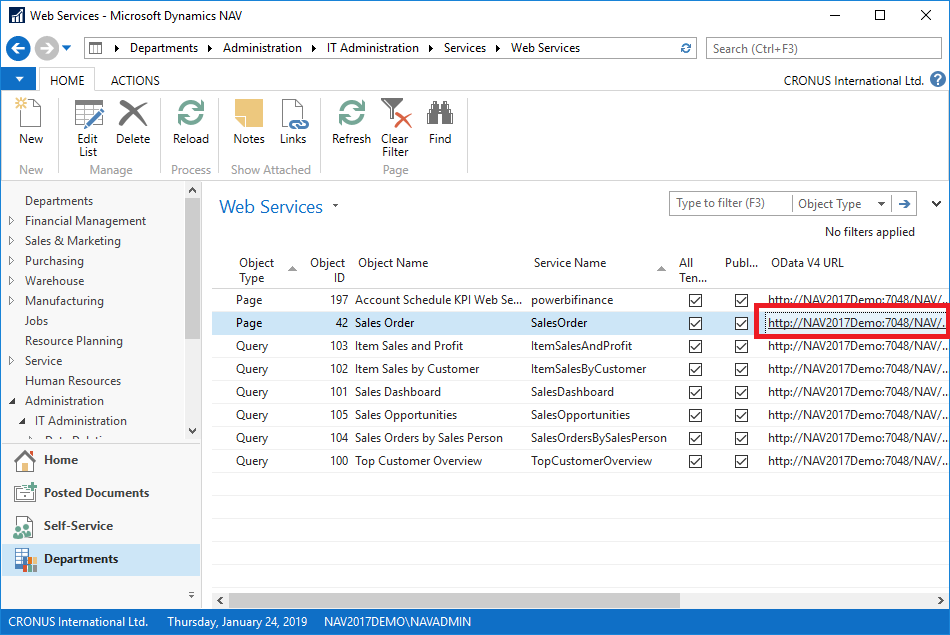Sort by the Object Name column header
Screen dimensions: 950x635
393,263
